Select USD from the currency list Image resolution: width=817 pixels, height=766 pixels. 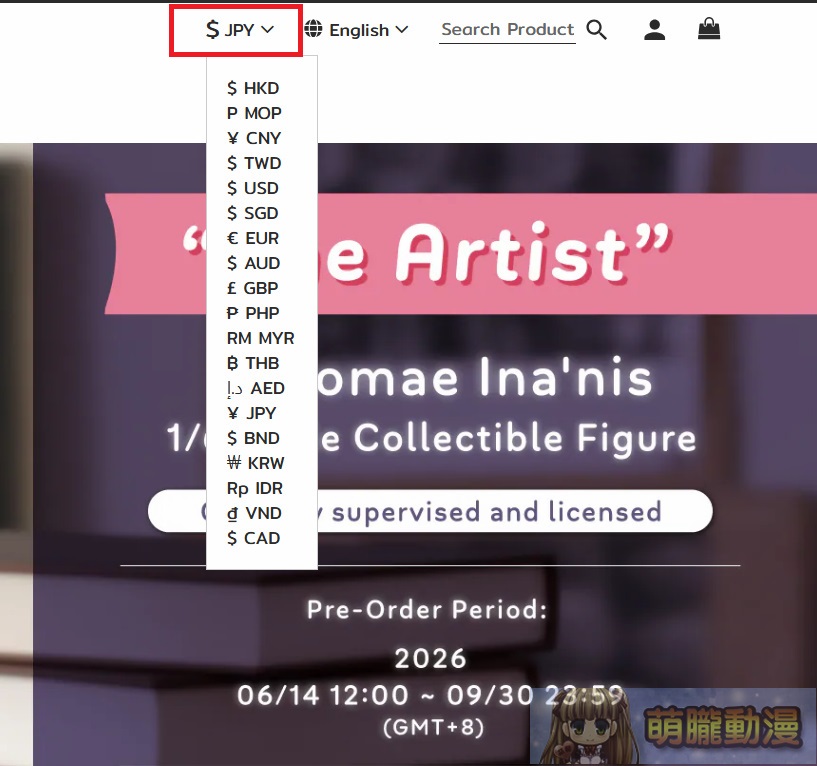tap(253, 188)
